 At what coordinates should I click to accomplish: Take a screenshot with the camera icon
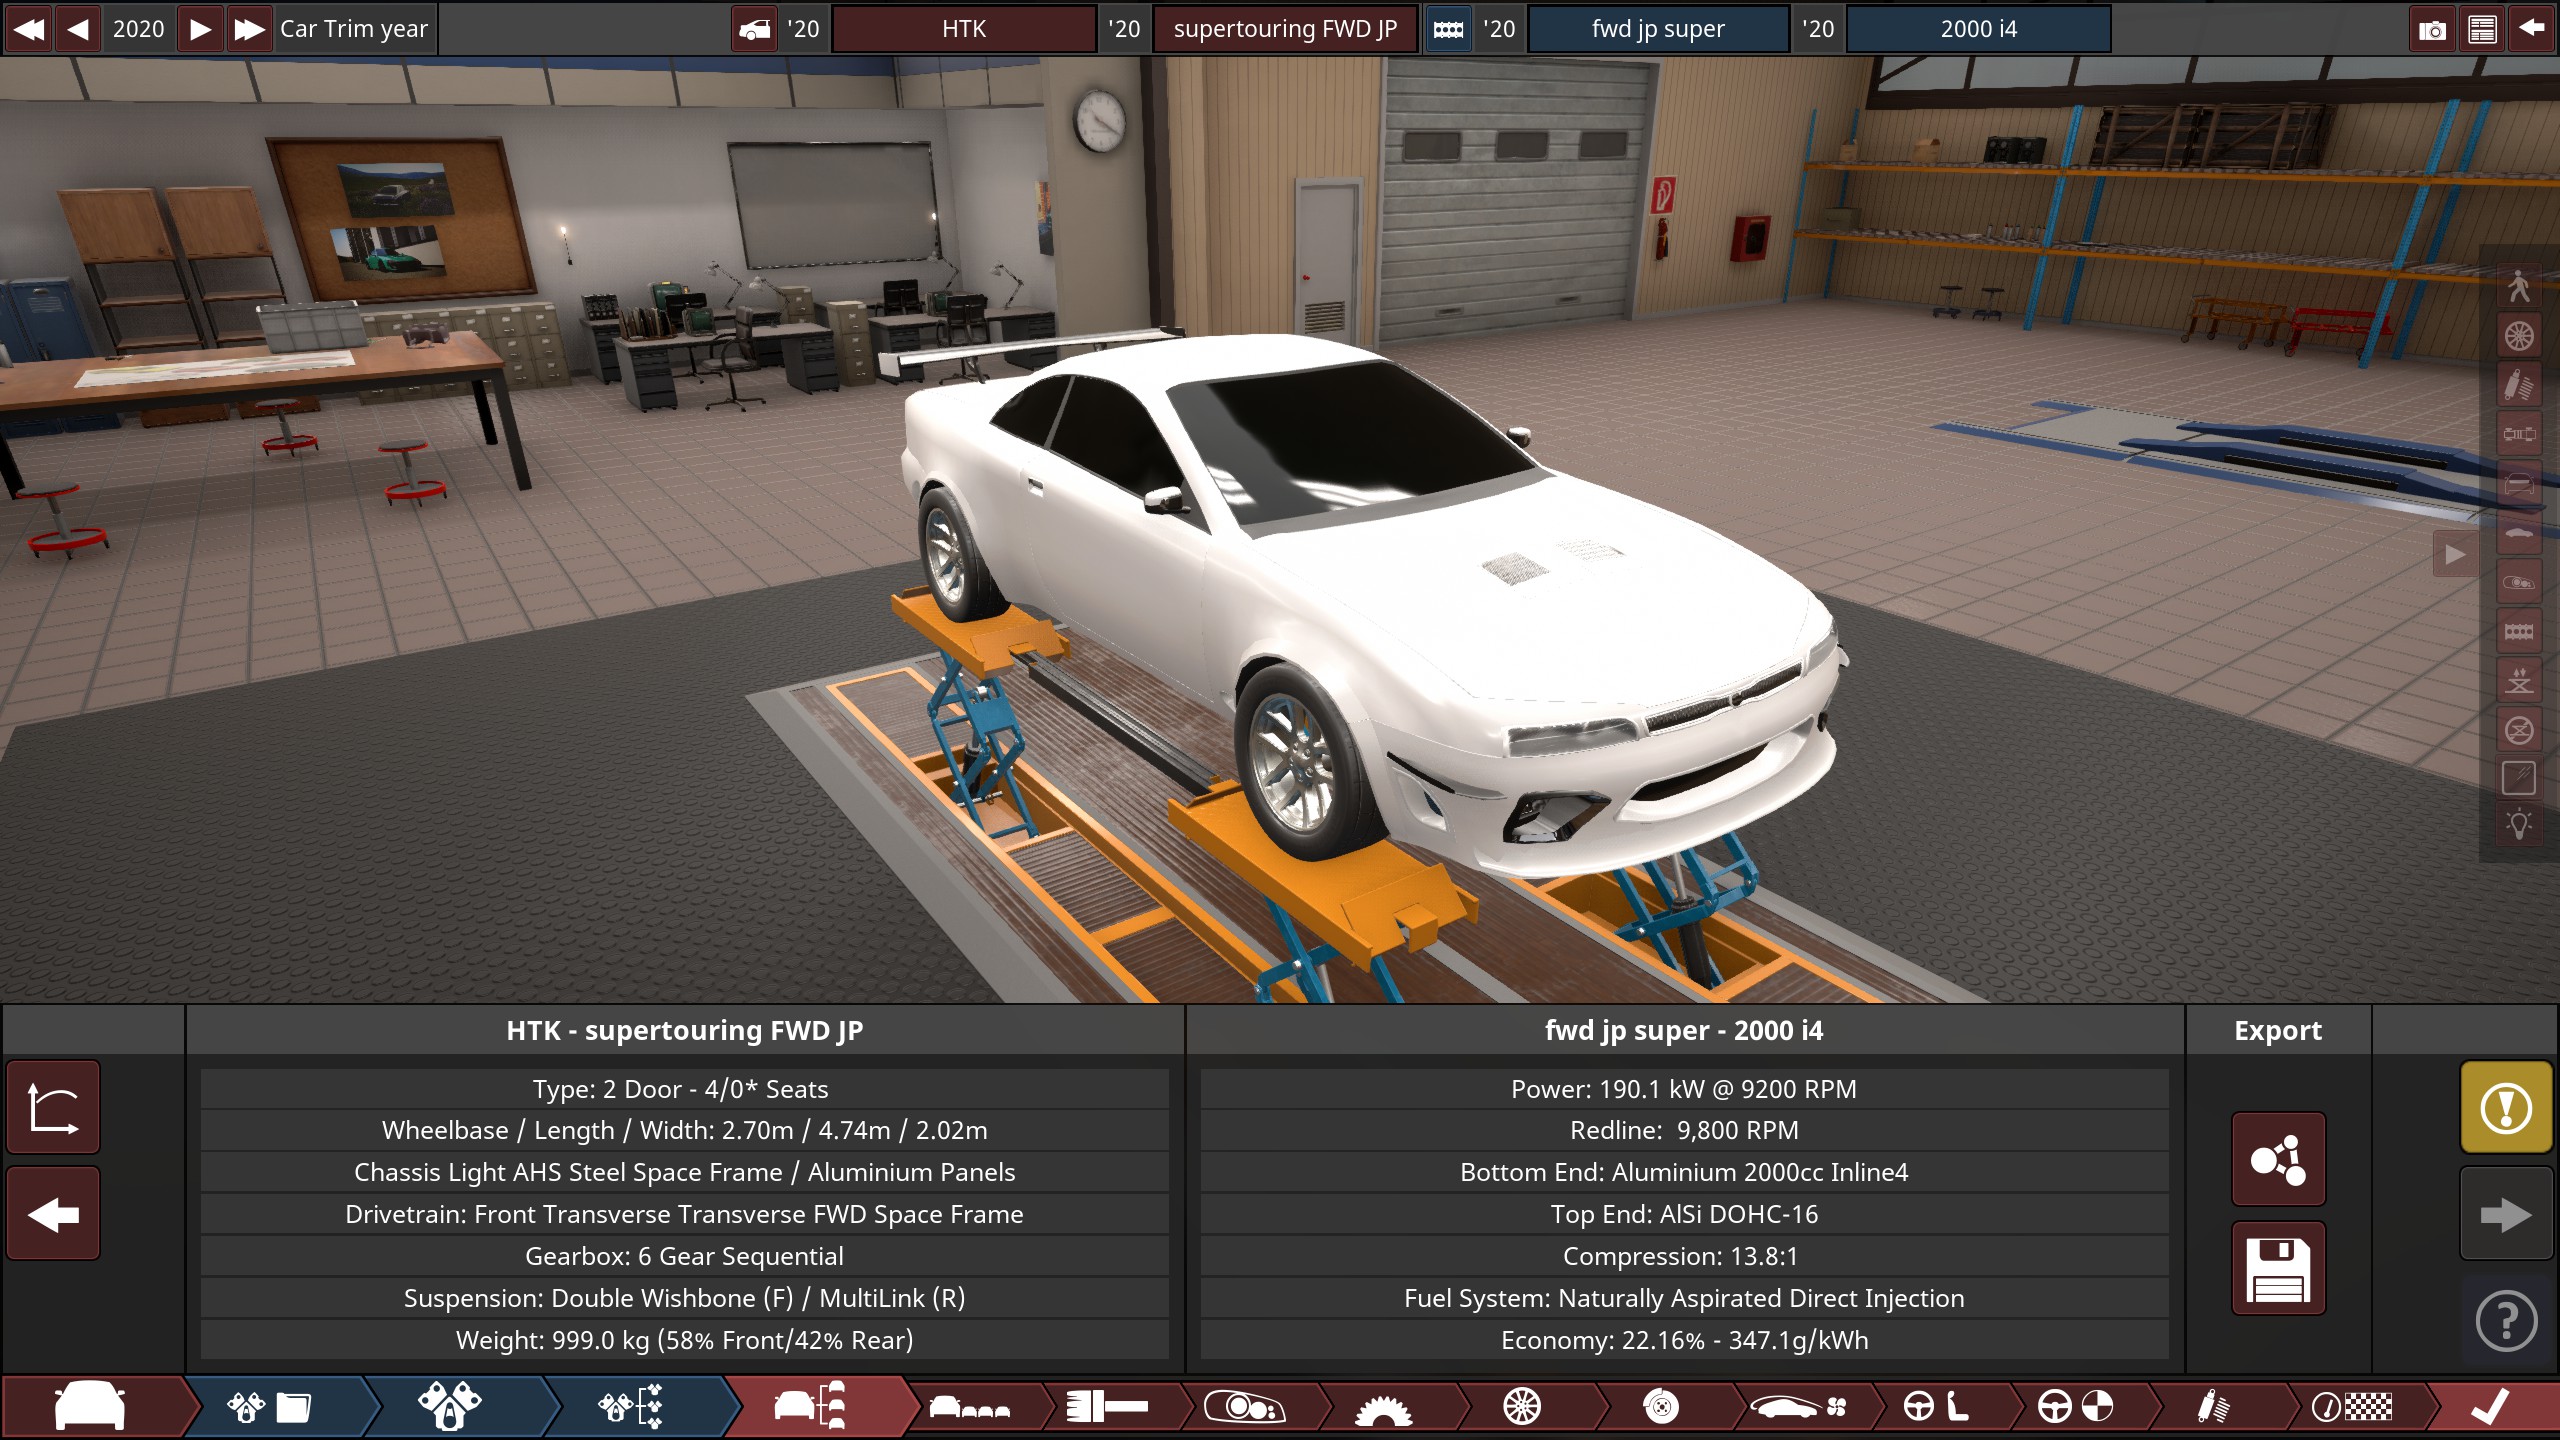coord(2432,28)
